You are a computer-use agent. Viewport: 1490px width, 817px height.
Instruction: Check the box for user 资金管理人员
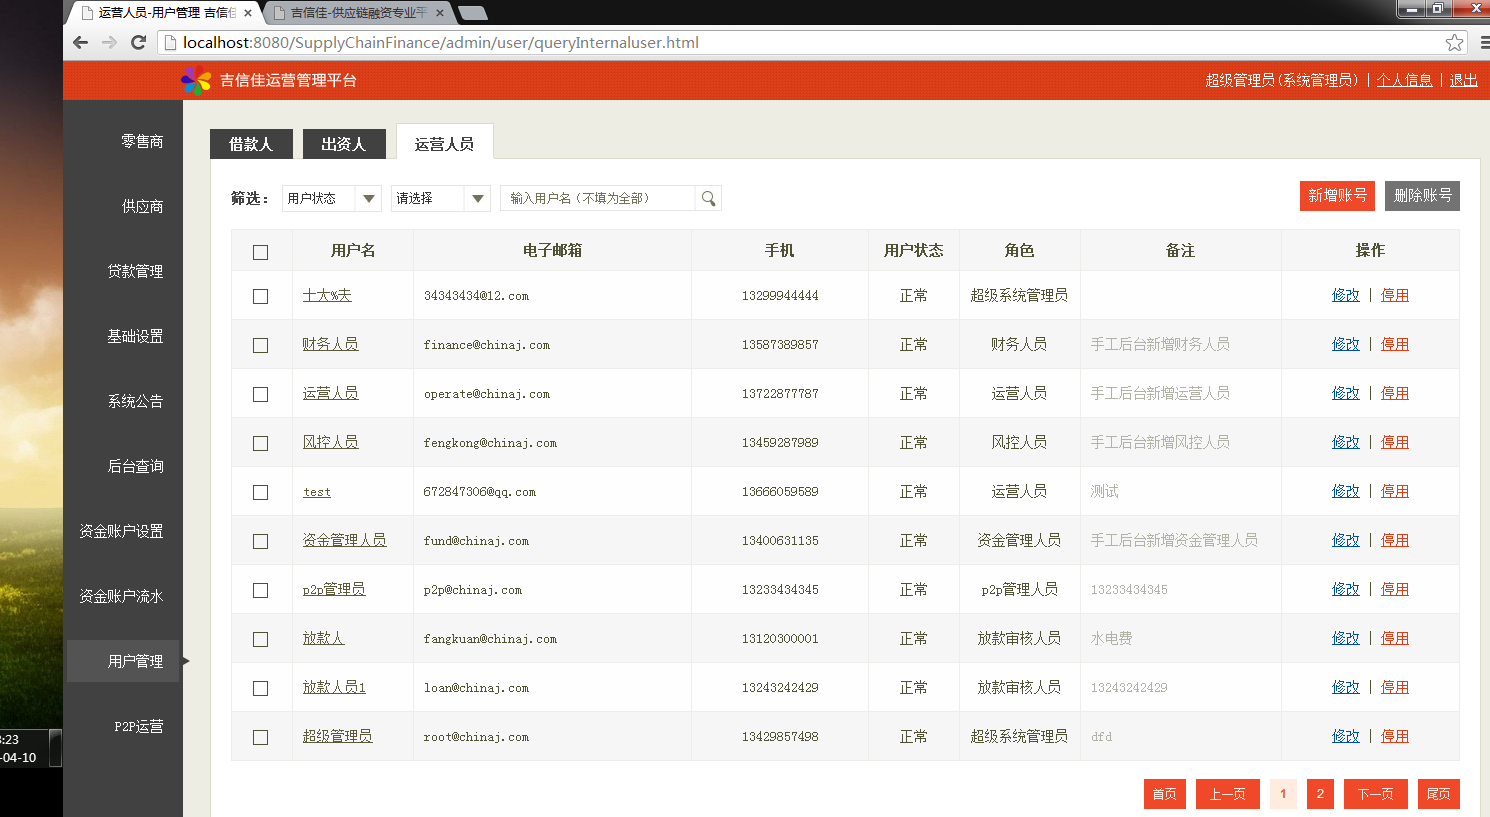[261, 541]
